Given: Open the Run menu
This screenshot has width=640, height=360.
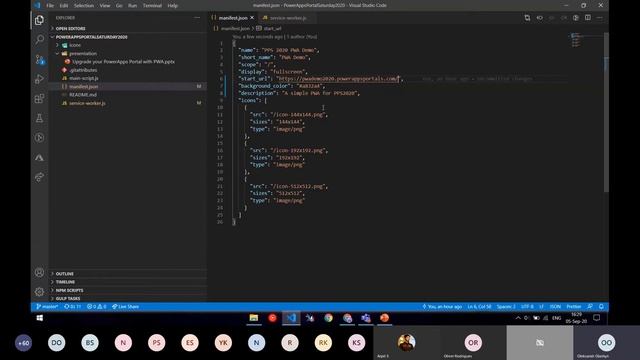Looking at the screenshot, I should click(132, 5).
